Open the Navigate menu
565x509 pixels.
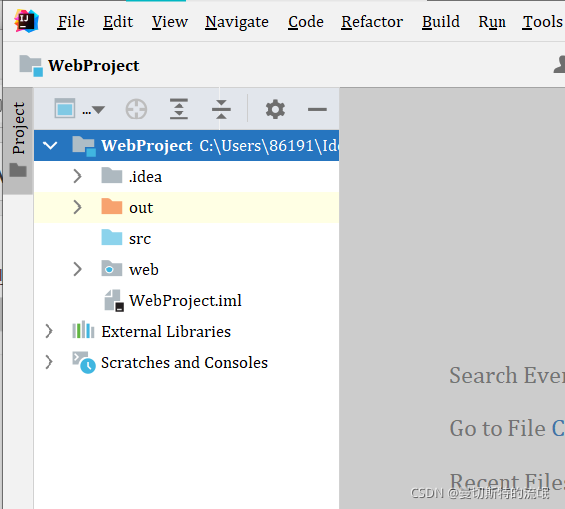(x=237, y=22)
